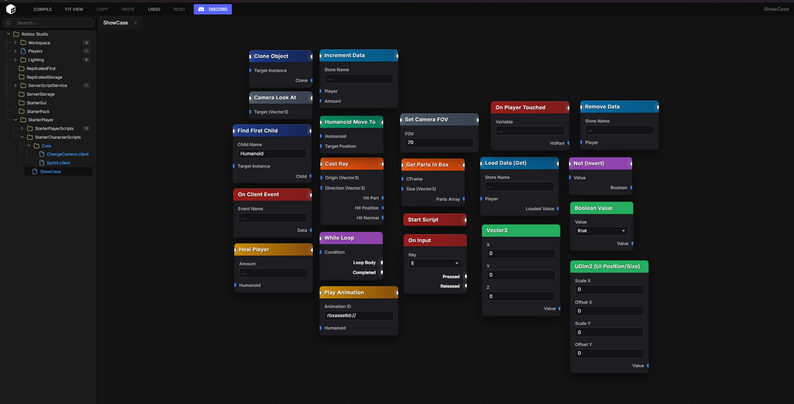This screenshot has height=404, width=794.
Task: Click the Start Script node header
Action: 434,220
